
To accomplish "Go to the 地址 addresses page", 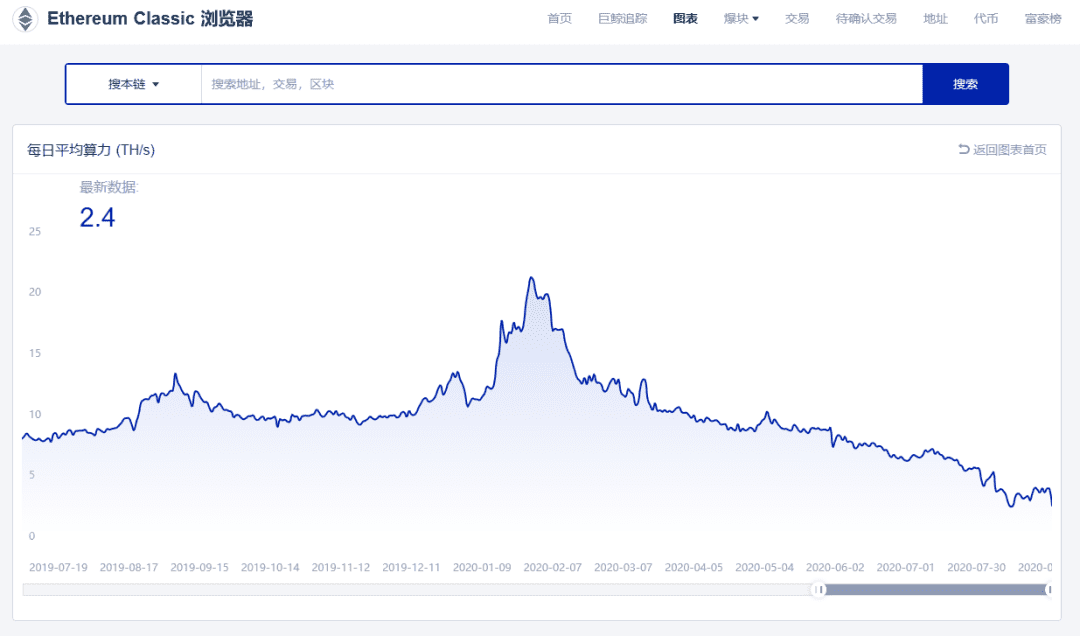I will [x=935, y=19].
